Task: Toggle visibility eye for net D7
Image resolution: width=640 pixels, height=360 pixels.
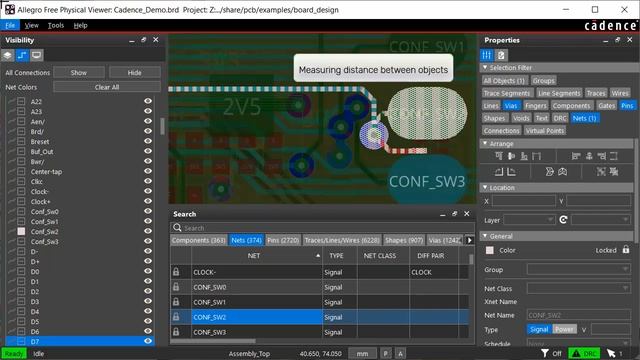Action: pos(148,341)
